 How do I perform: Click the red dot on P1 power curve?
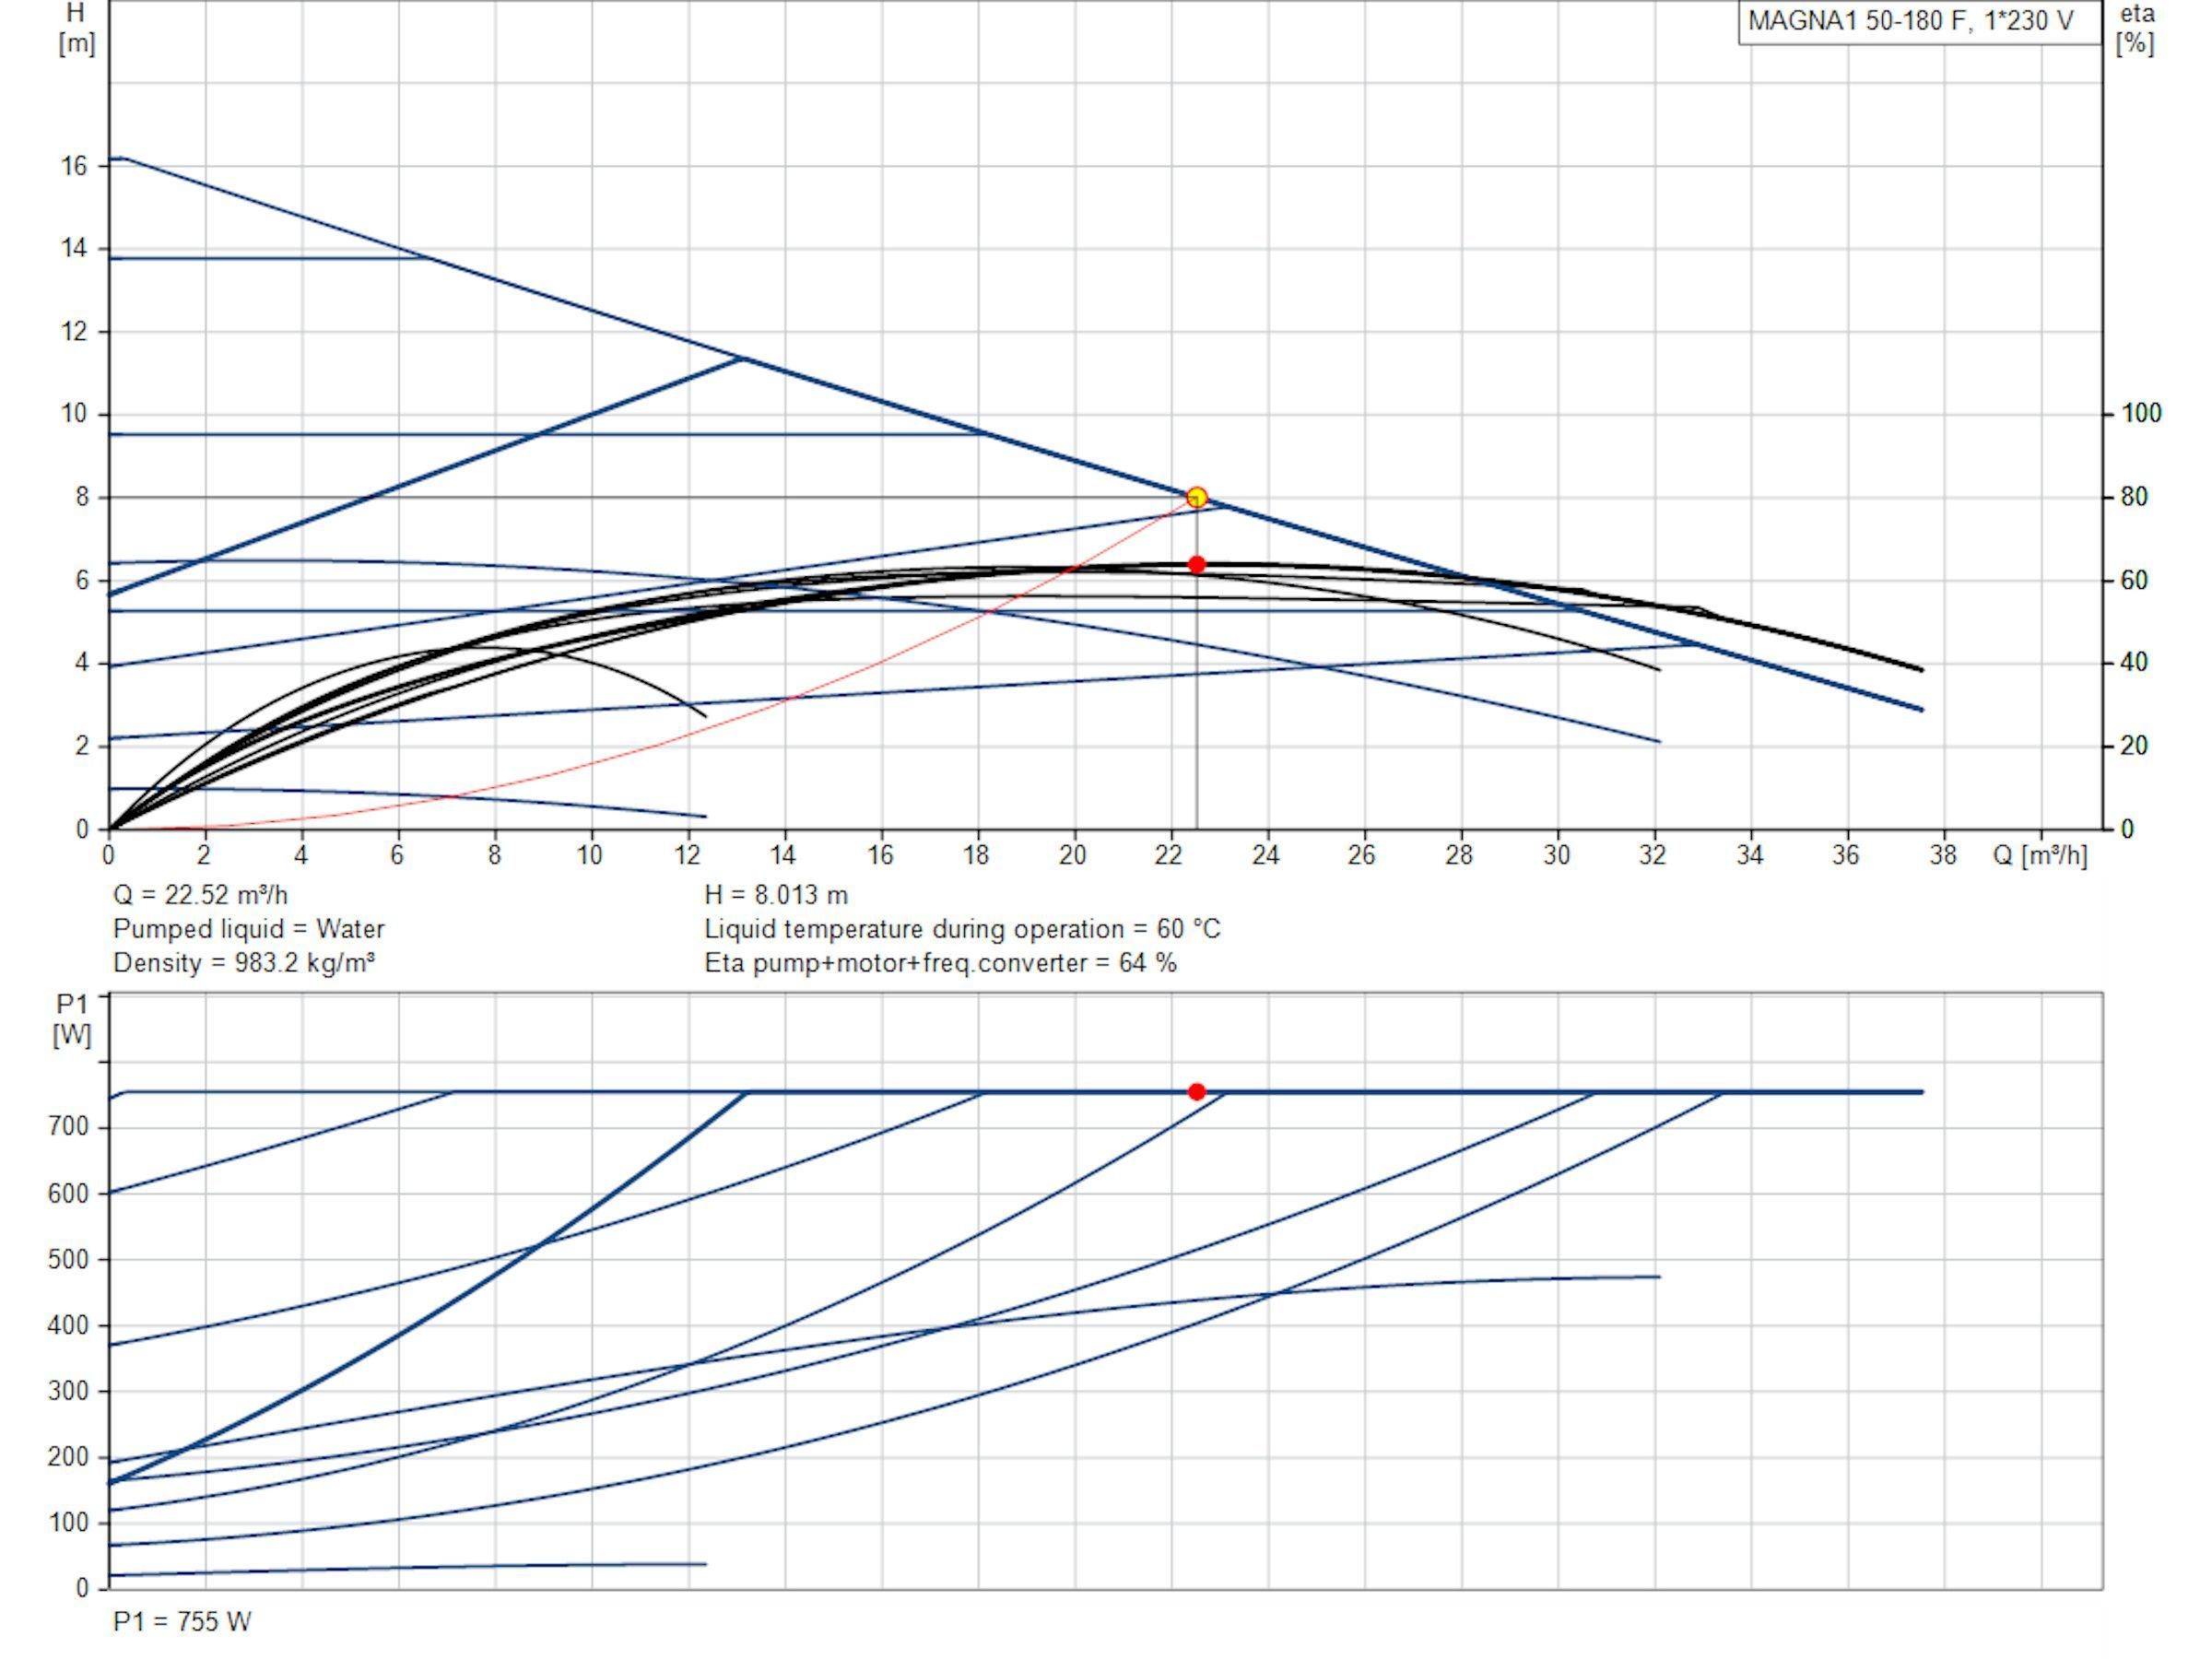tap(1196, 1091)
